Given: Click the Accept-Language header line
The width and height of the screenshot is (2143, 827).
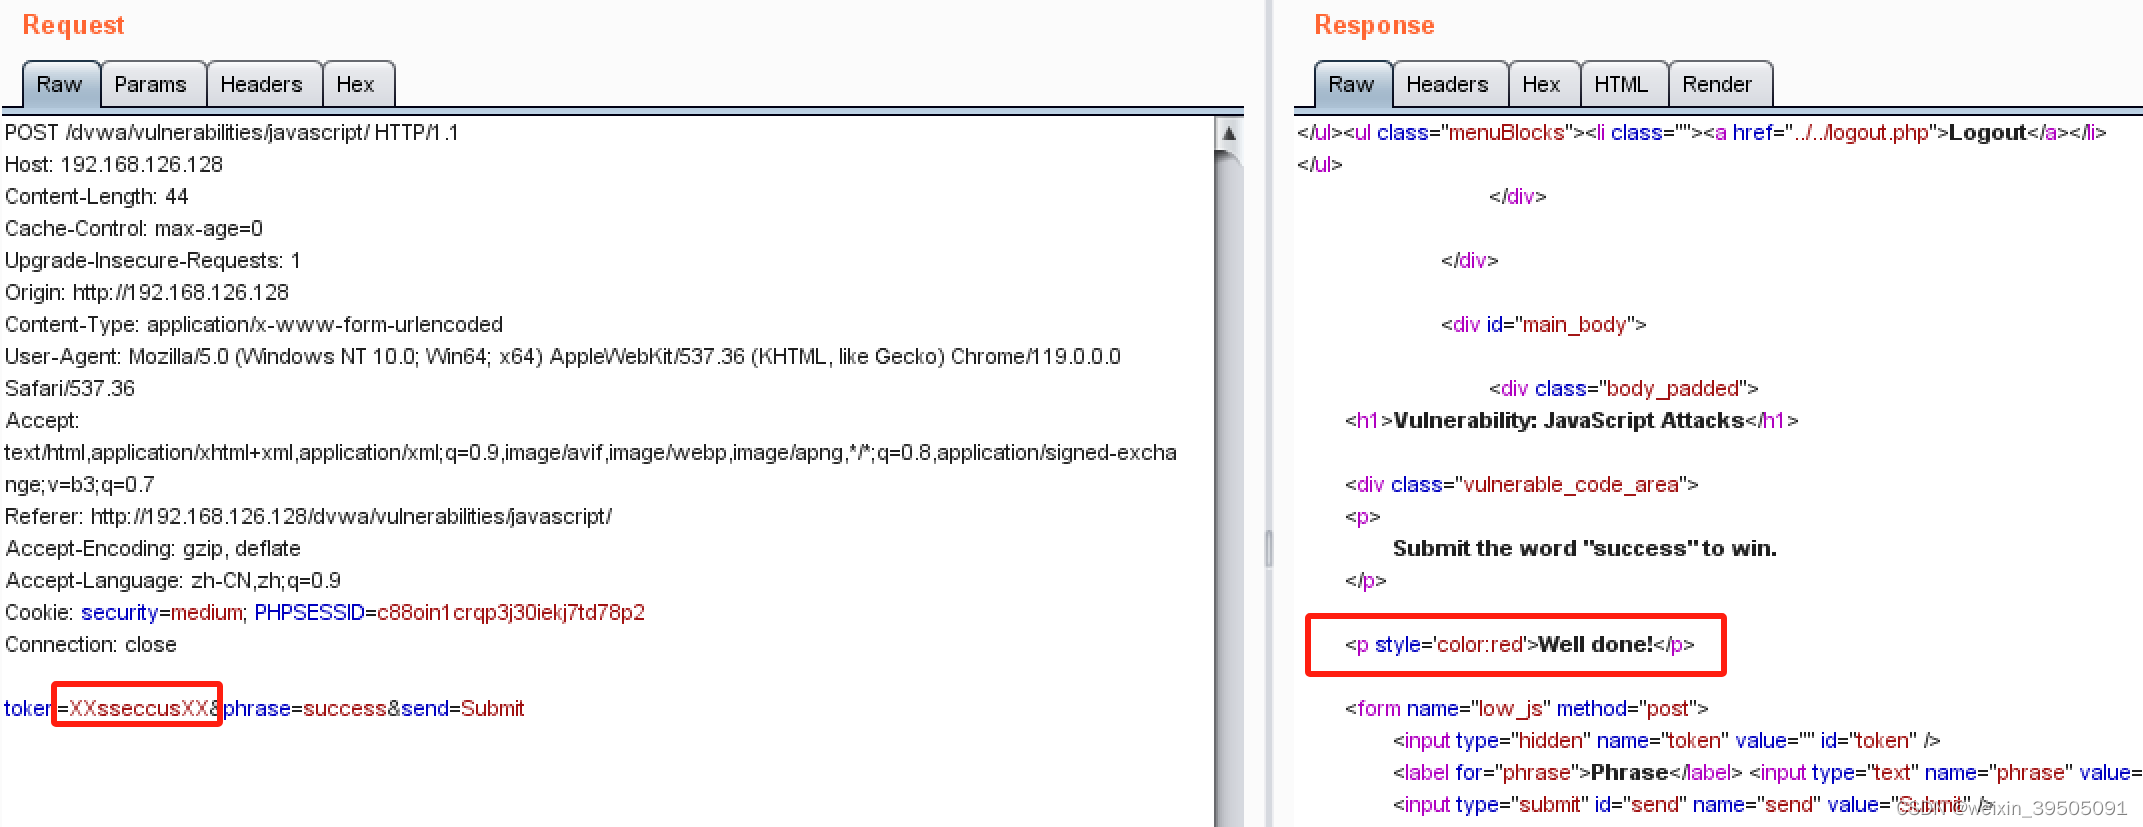Looking at the screenshot, I should coord(173,581).
